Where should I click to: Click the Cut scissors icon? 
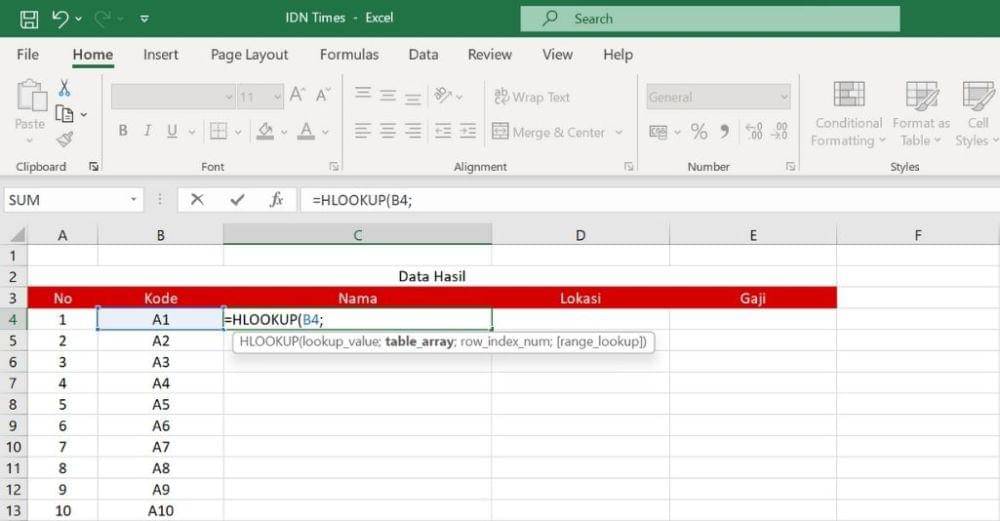[x=65, y=88]
